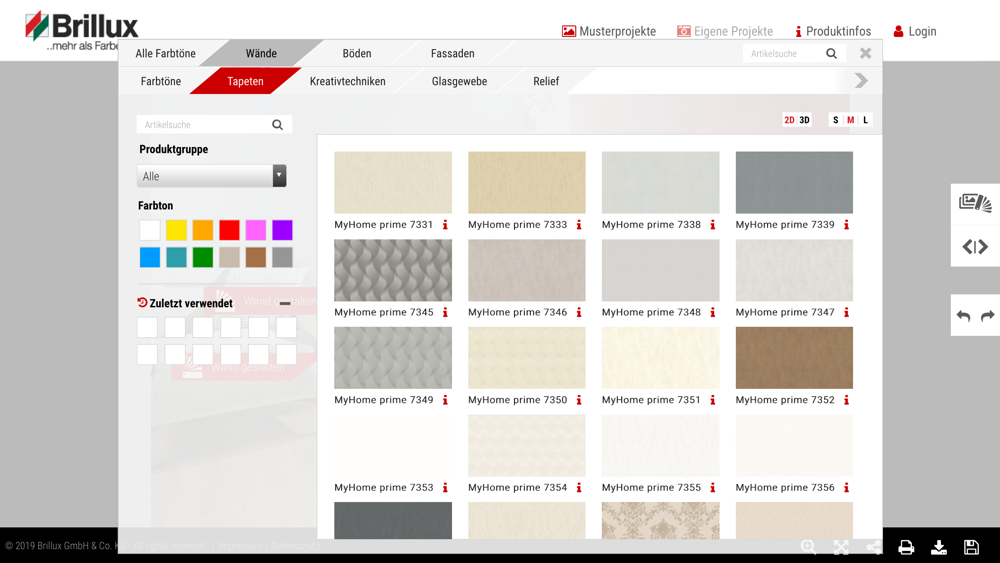Screen dimensions: 1000x563
Task: Pick the gray Farbton swatch
Action: (283, 257)
